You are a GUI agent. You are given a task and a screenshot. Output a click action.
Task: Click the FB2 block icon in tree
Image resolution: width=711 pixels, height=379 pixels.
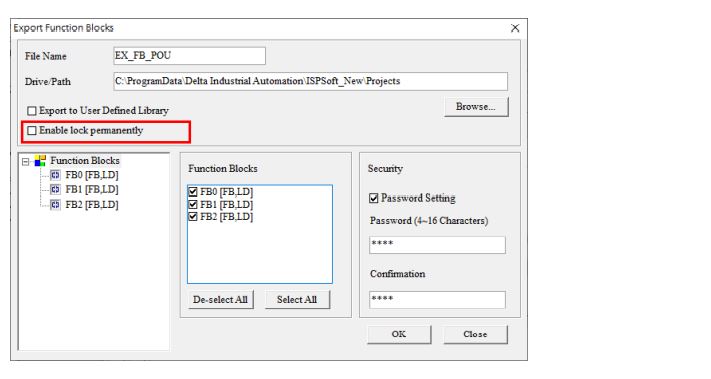55,204
